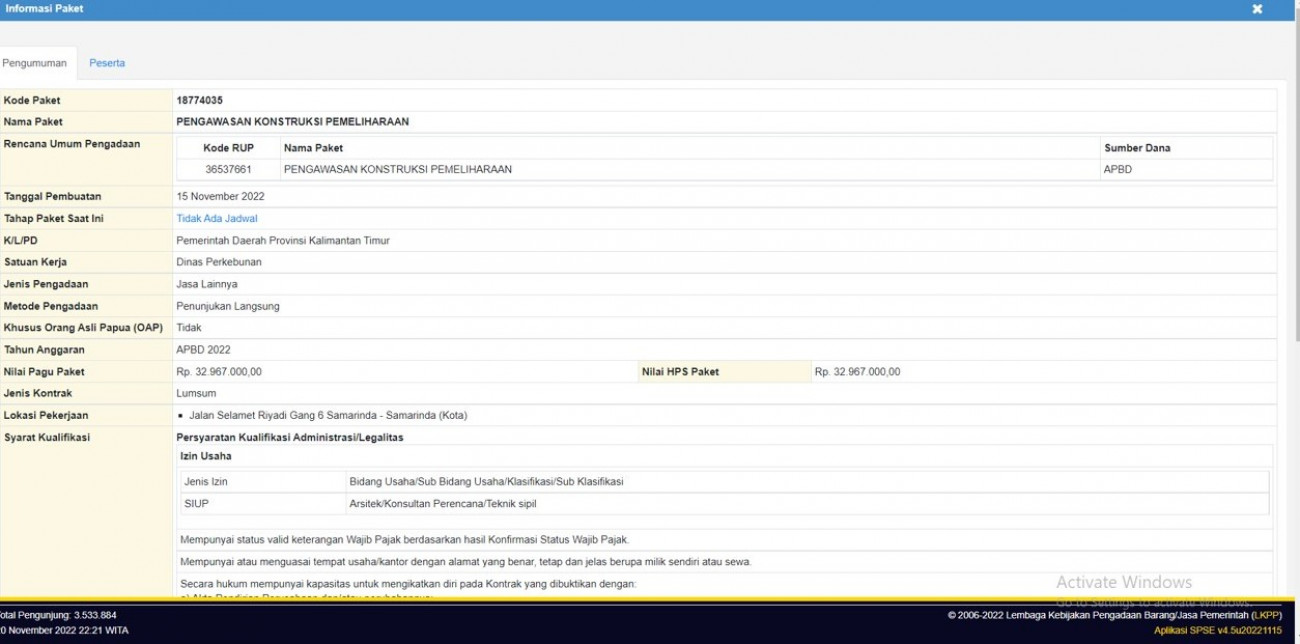The width and height of the screenshot is (1300, 644).
Task: Switch to the Peserta tab
Action: click(107, 63)
